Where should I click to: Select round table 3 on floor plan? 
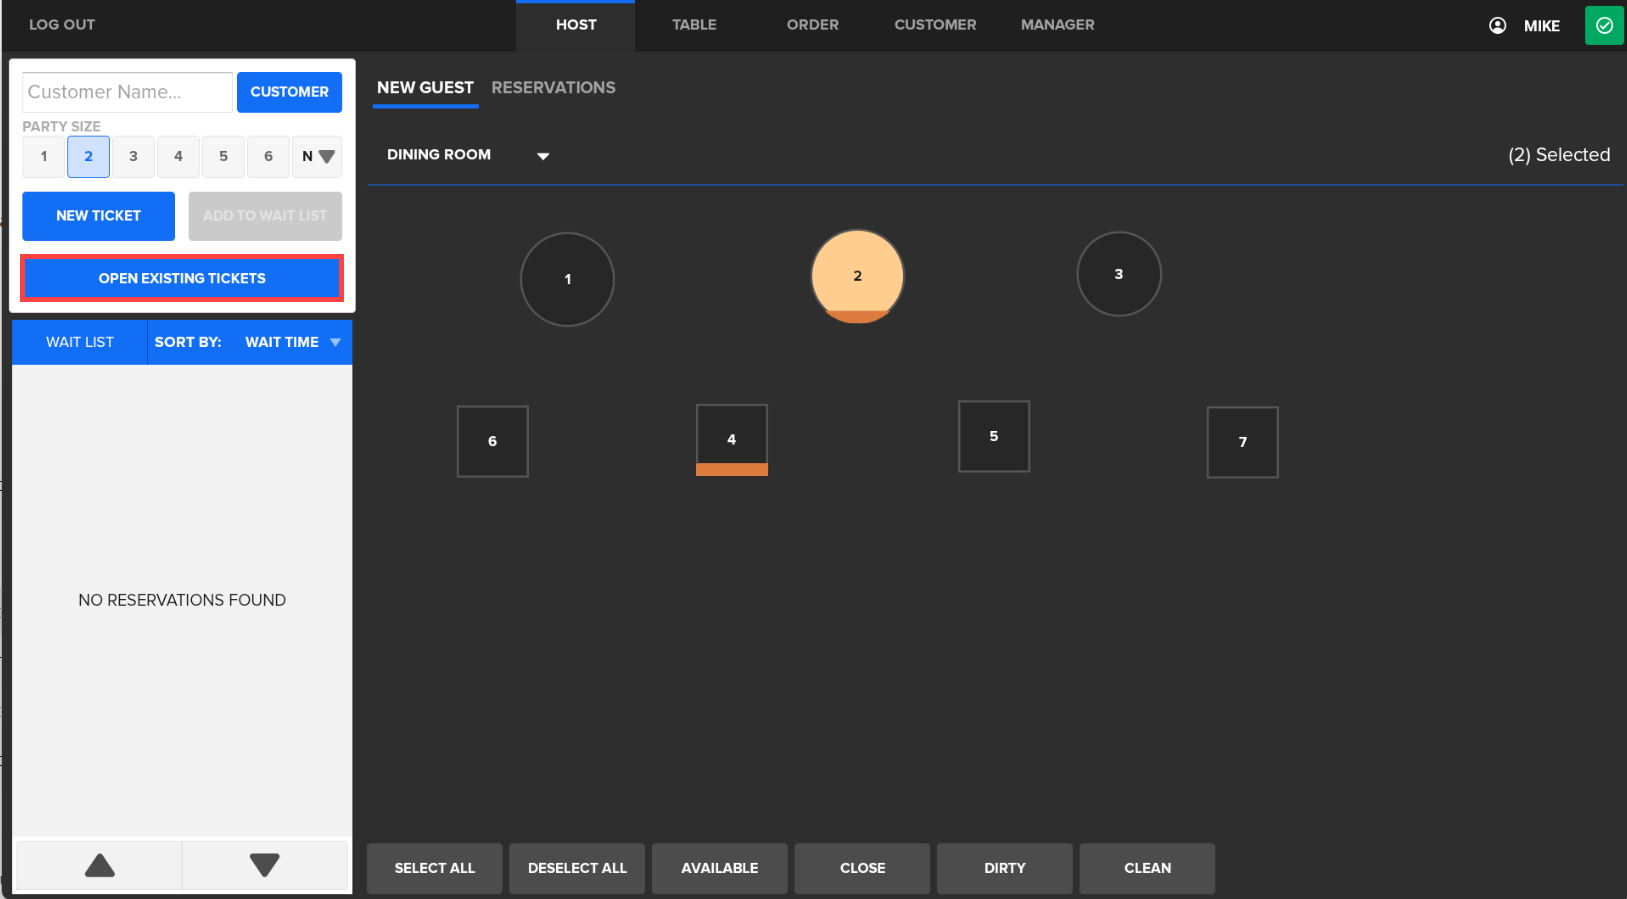pyautogui.click(x=1118, y=274)
